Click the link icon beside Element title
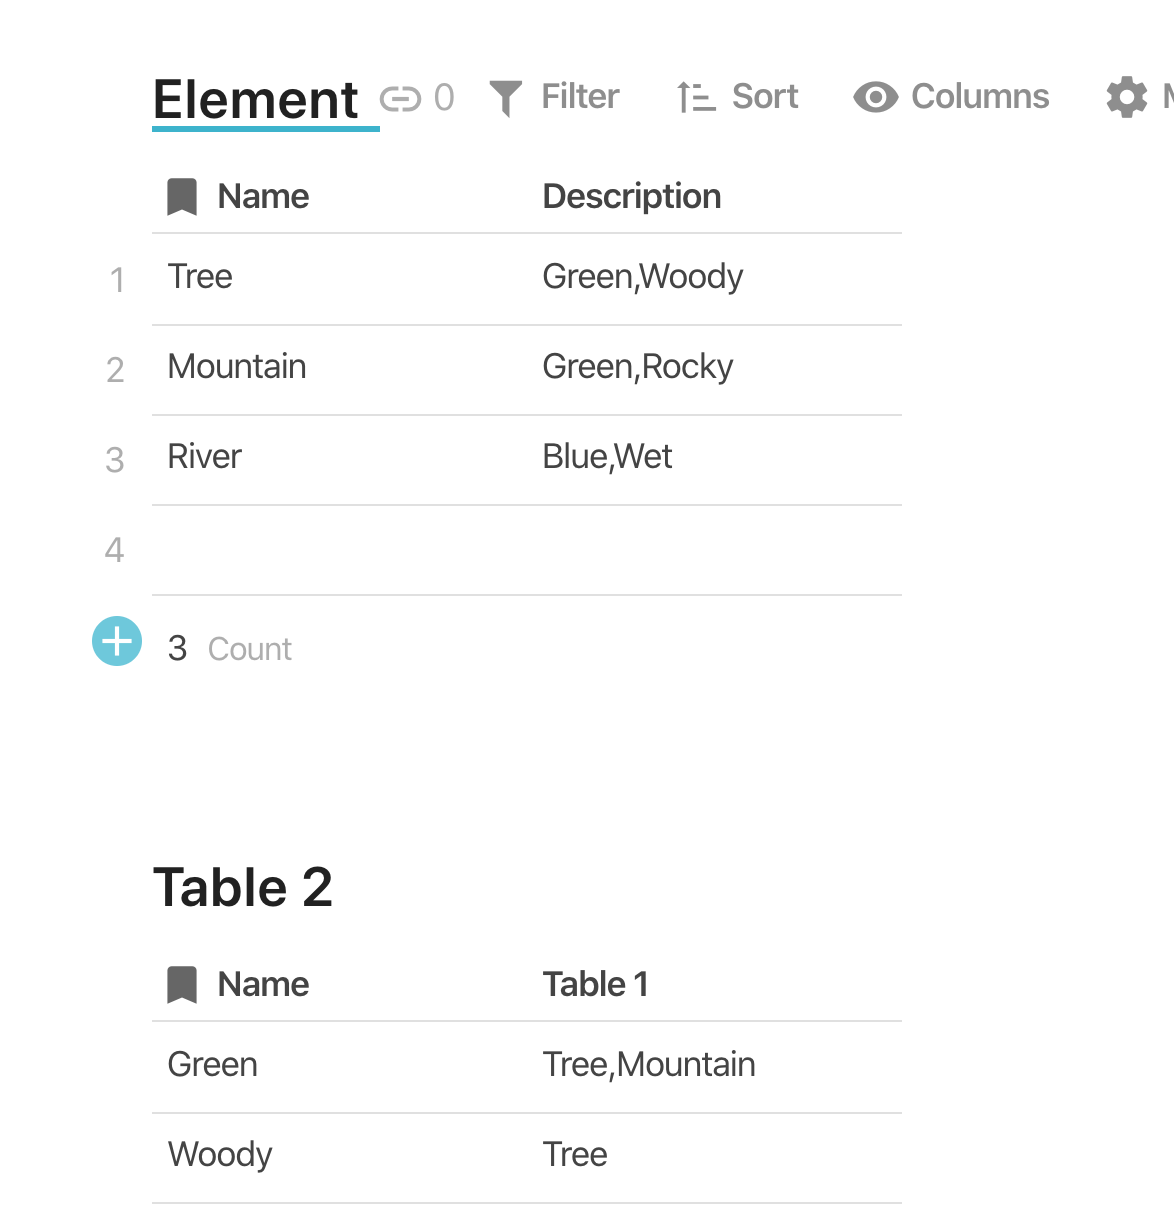Viewport: 1174px width, 1218px height. [x=400, y=98]
